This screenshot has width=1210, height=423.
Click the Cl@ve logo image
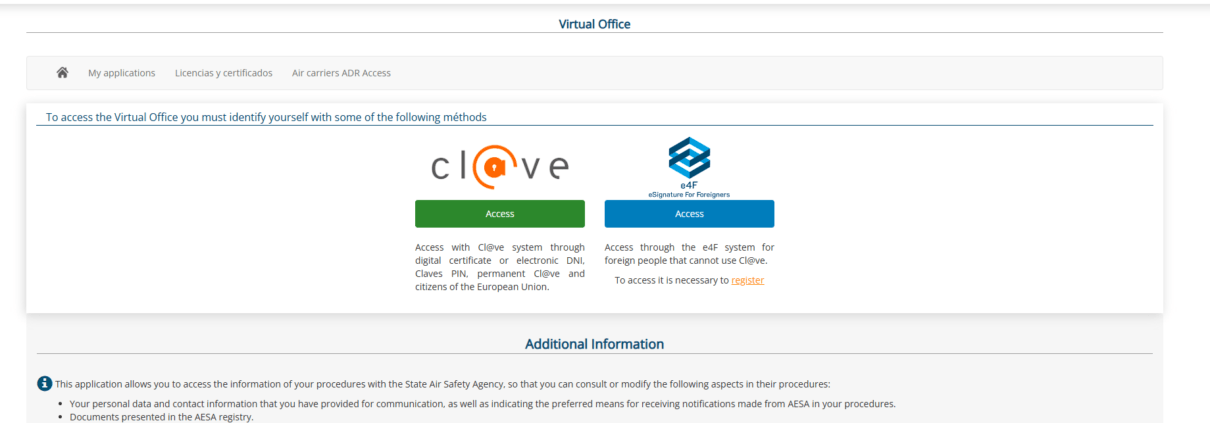coord(499,166)
